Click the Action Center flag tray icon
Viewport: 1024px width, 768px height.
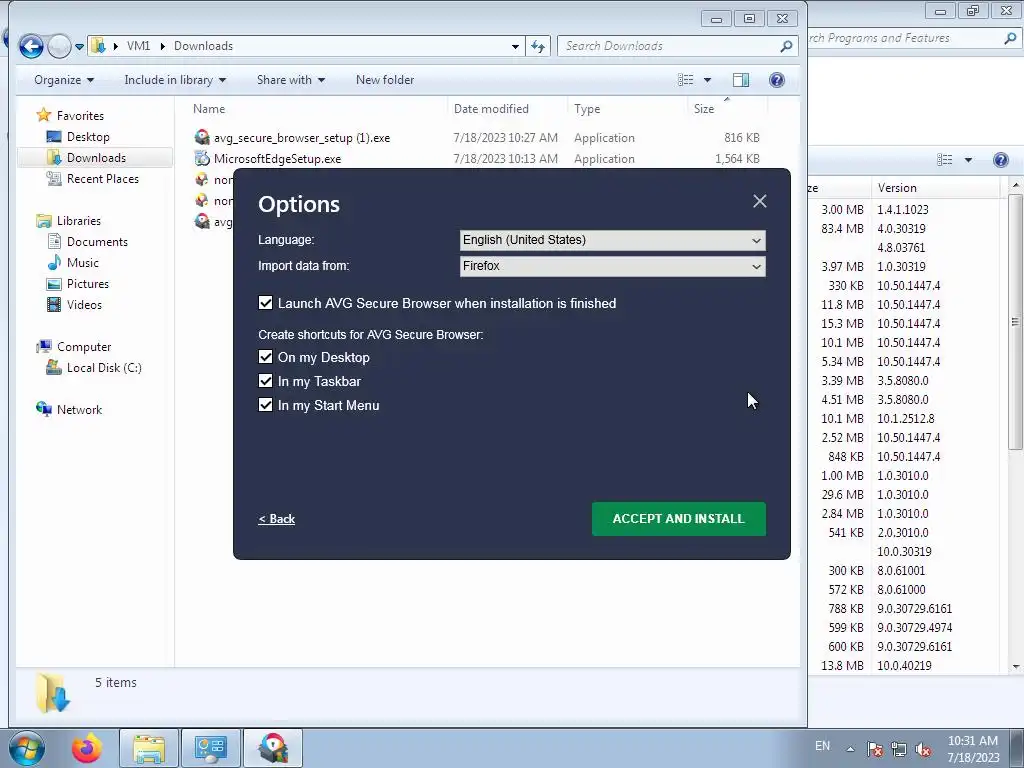[x=875, y=749]
